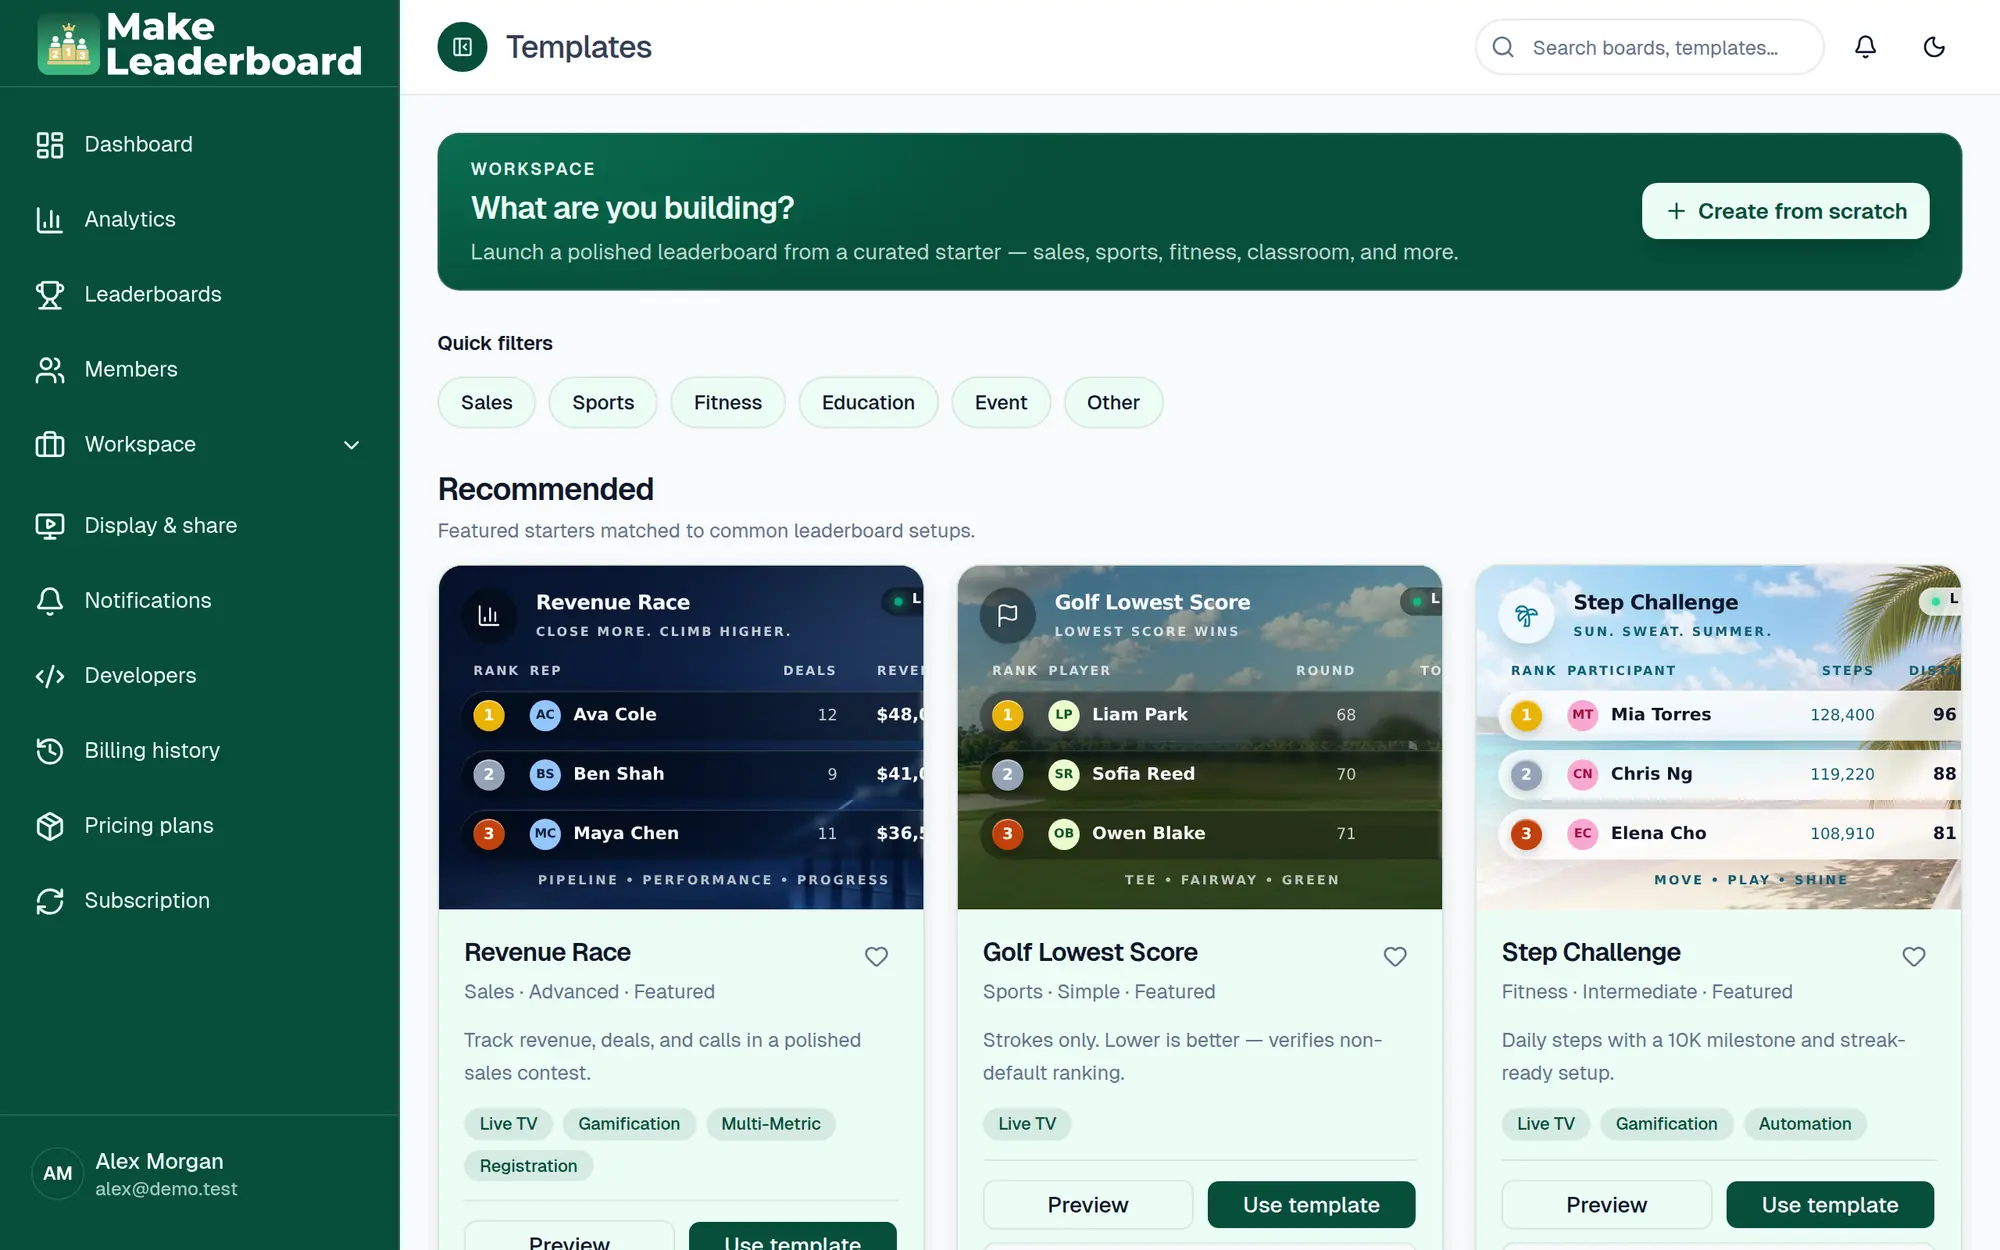Preview the Golf Lowest Score template
The image size is (2000, 1250).
(1088, 1205)
